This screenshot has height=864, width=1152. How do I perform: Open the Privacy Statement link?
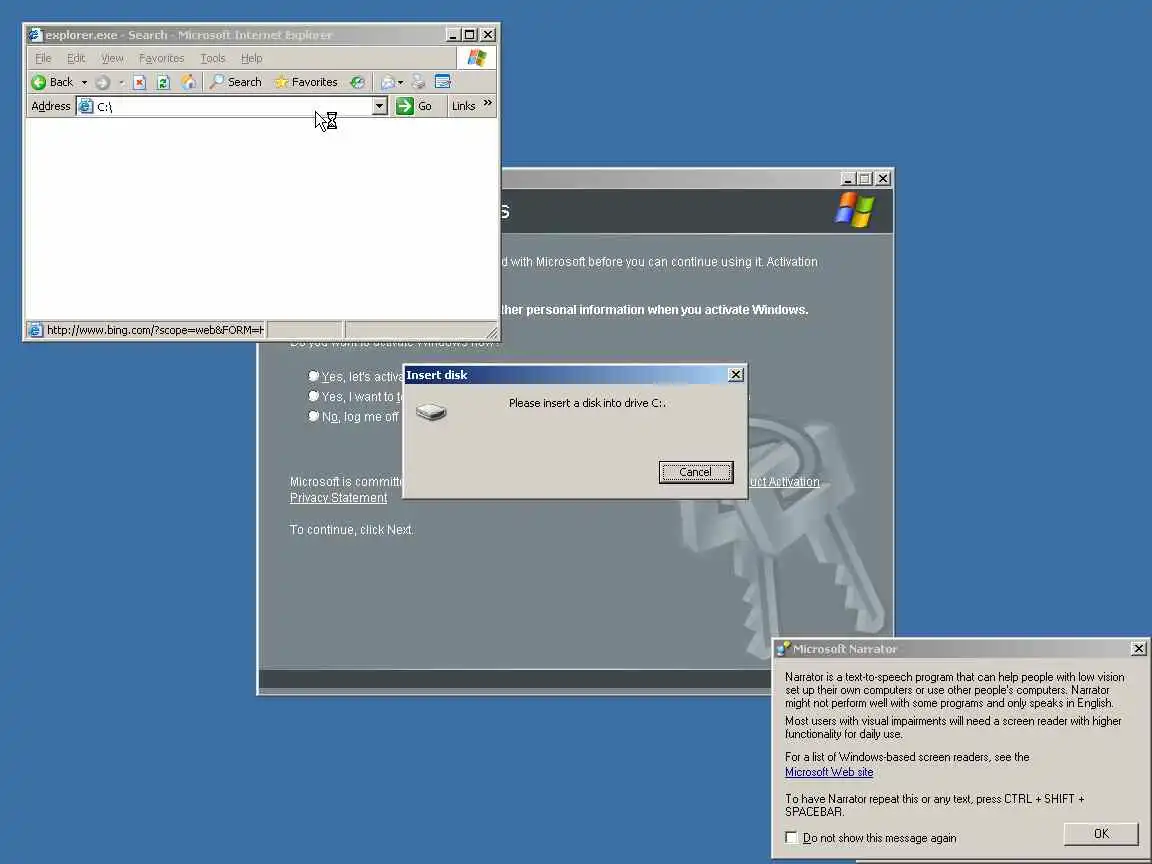[338, 497]
